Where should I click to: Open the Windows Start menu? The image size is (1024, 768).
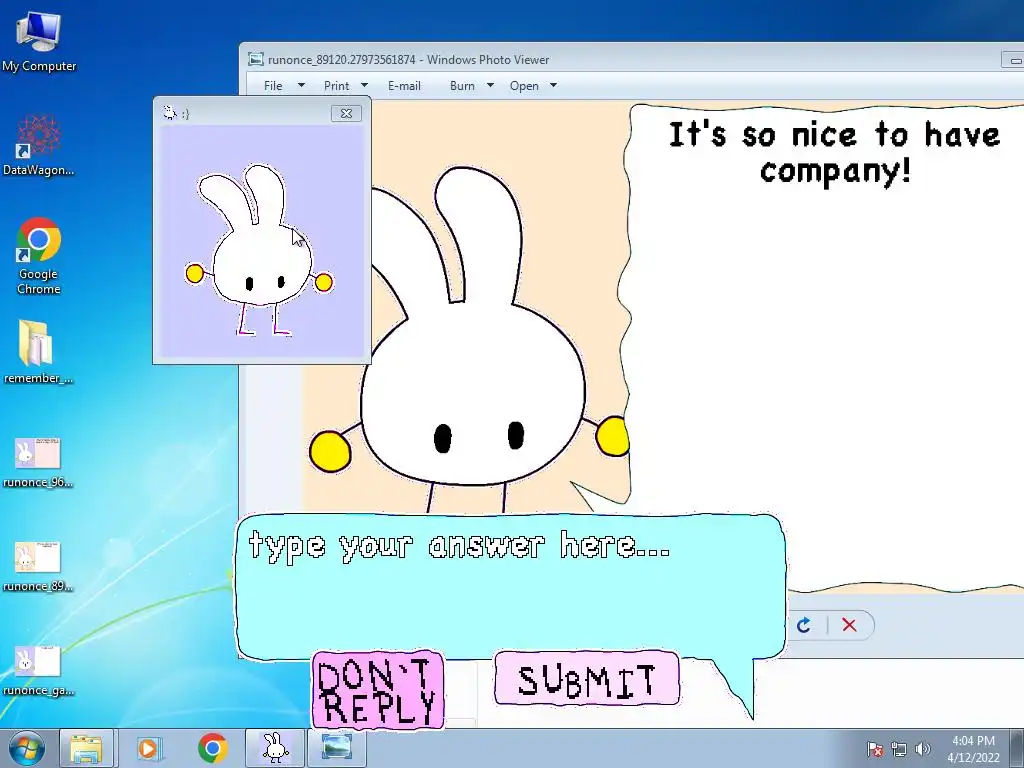[26, 748]
